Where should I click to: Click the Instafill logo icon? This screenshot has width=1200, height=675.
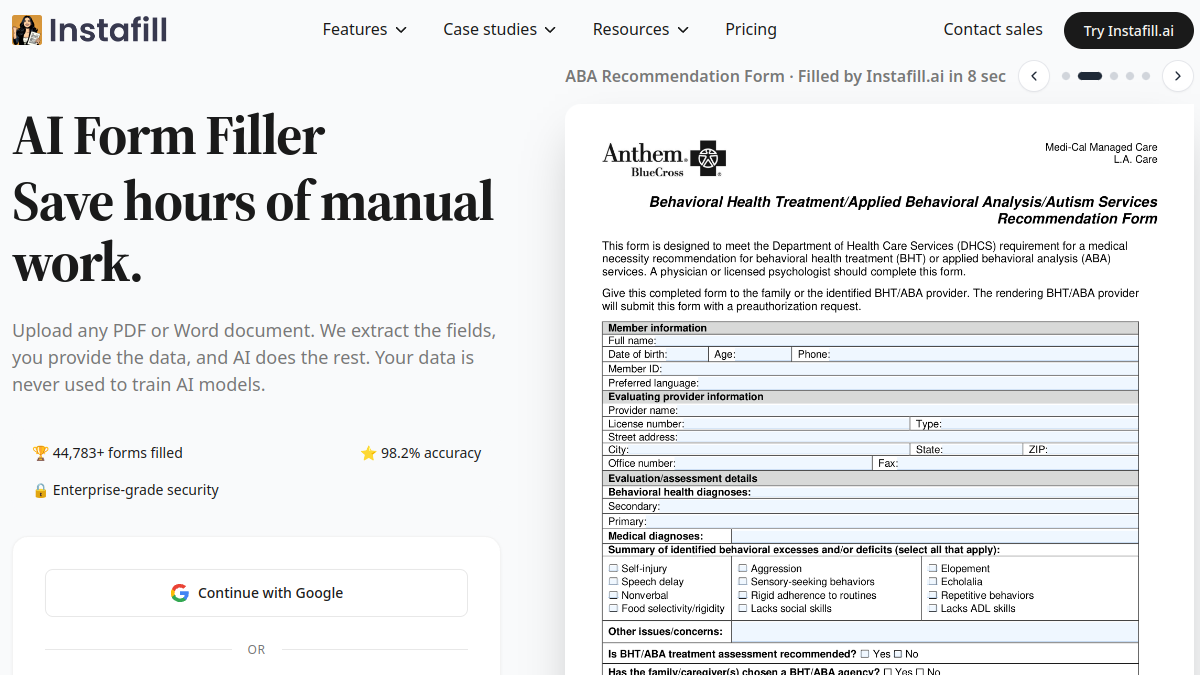coord(27,30)
